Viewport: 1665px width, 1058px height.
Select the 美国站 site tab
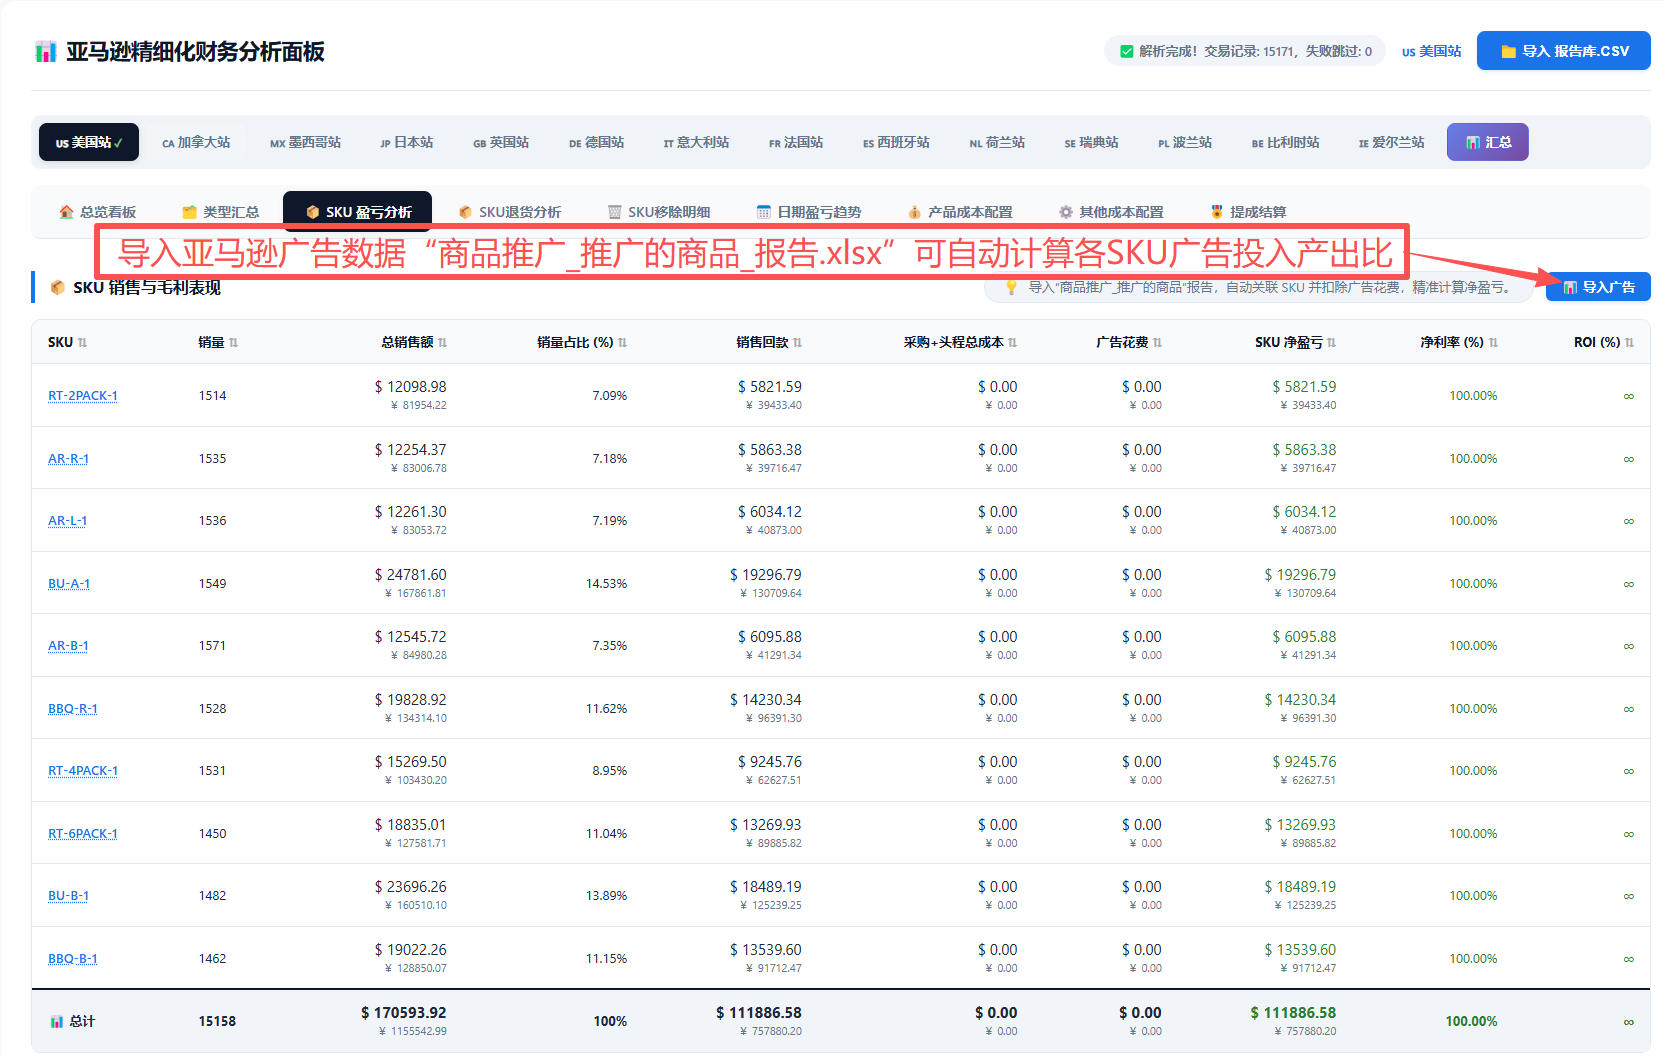[89, 142]
